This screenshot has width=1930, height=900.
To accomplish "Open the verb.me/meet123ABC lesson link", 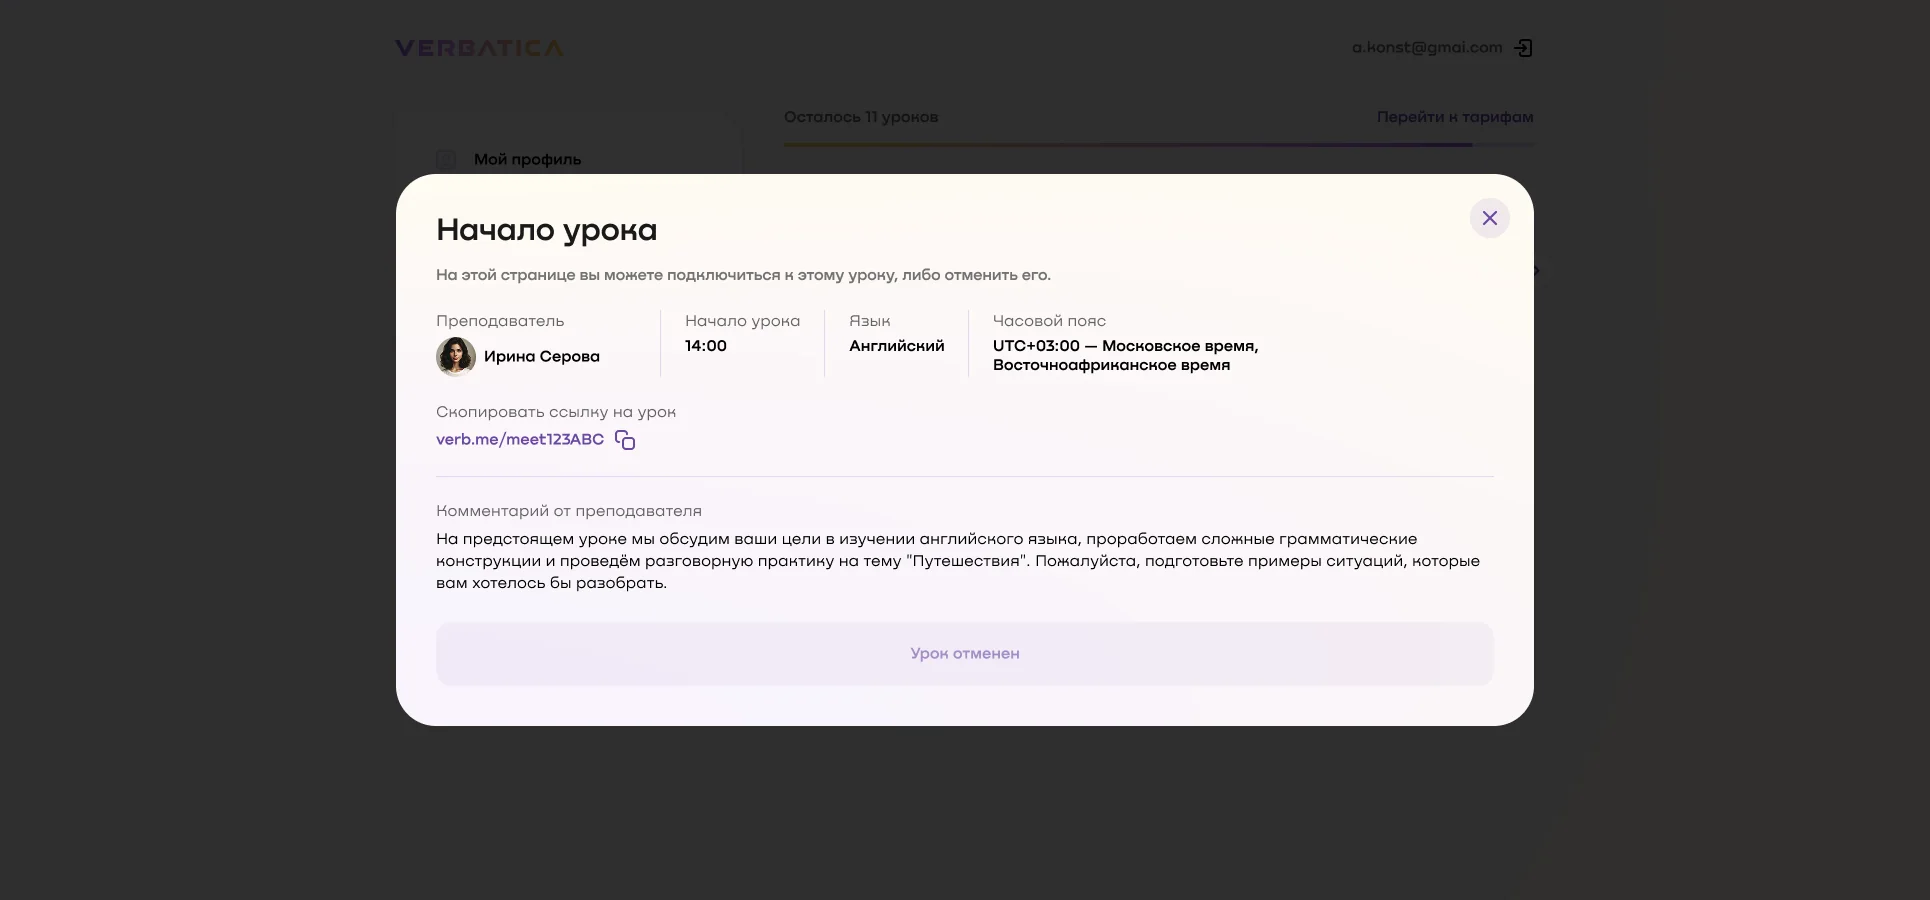I will click(520, 439).
